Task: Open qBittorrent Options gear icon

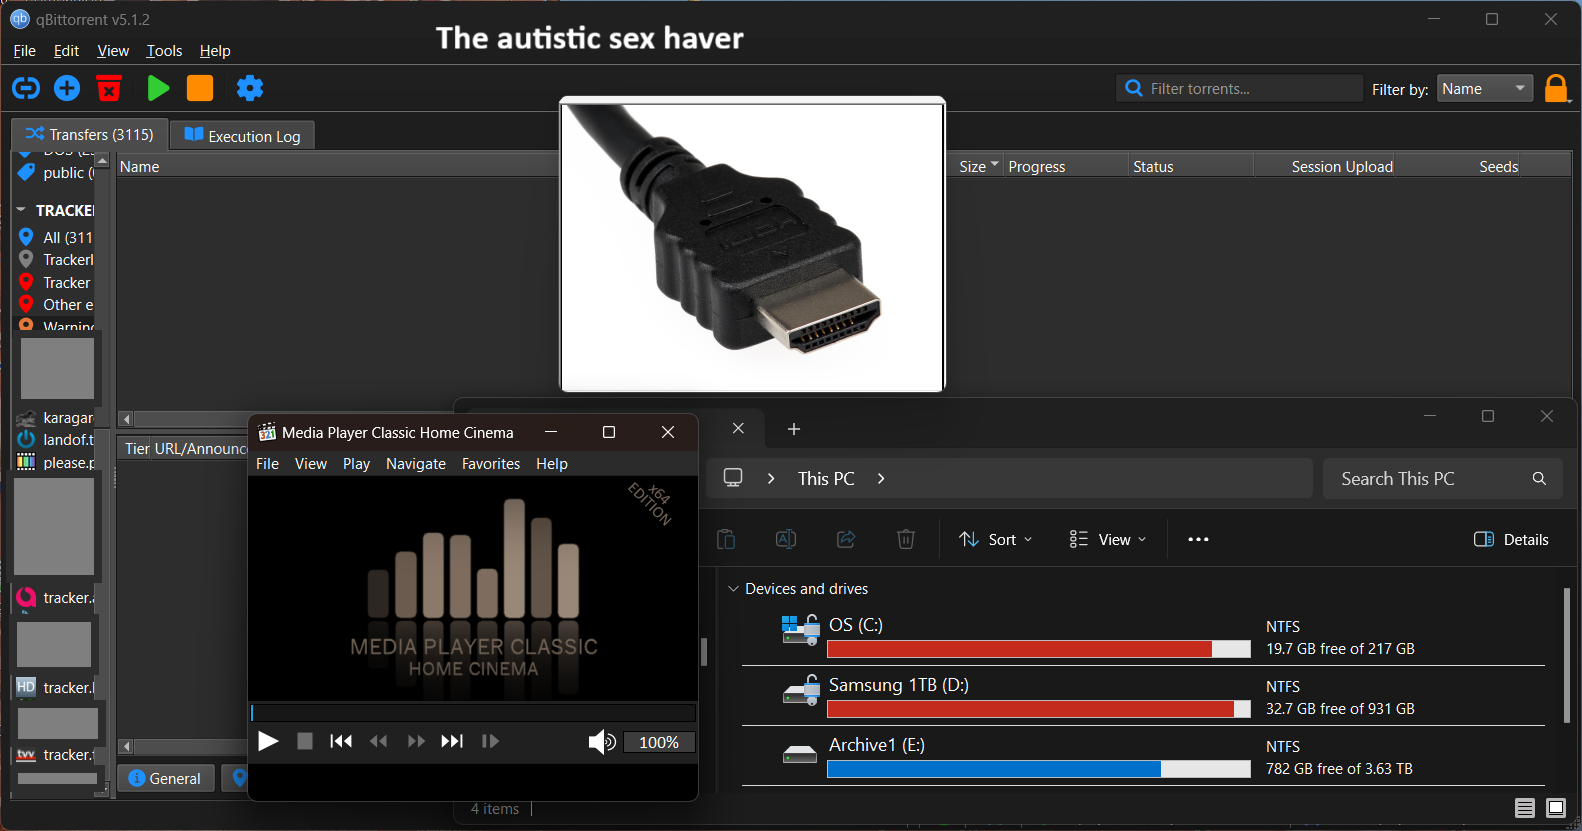Action: [250, 88]
